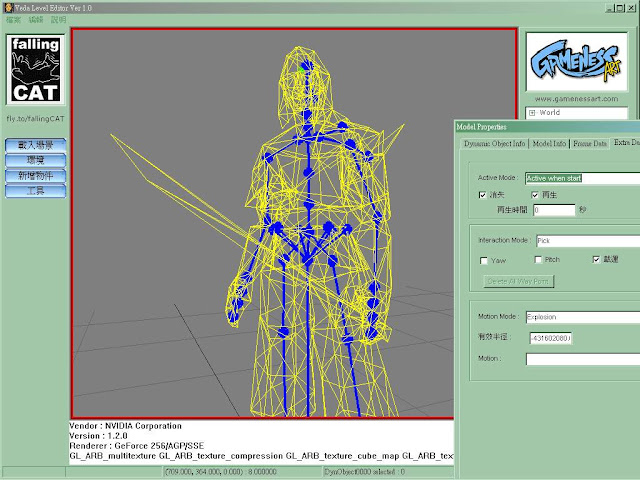The width and height of the screenshot is (640, 480).
Task: Click the Version : 1.2.0 log line
Action: [98, 436]
